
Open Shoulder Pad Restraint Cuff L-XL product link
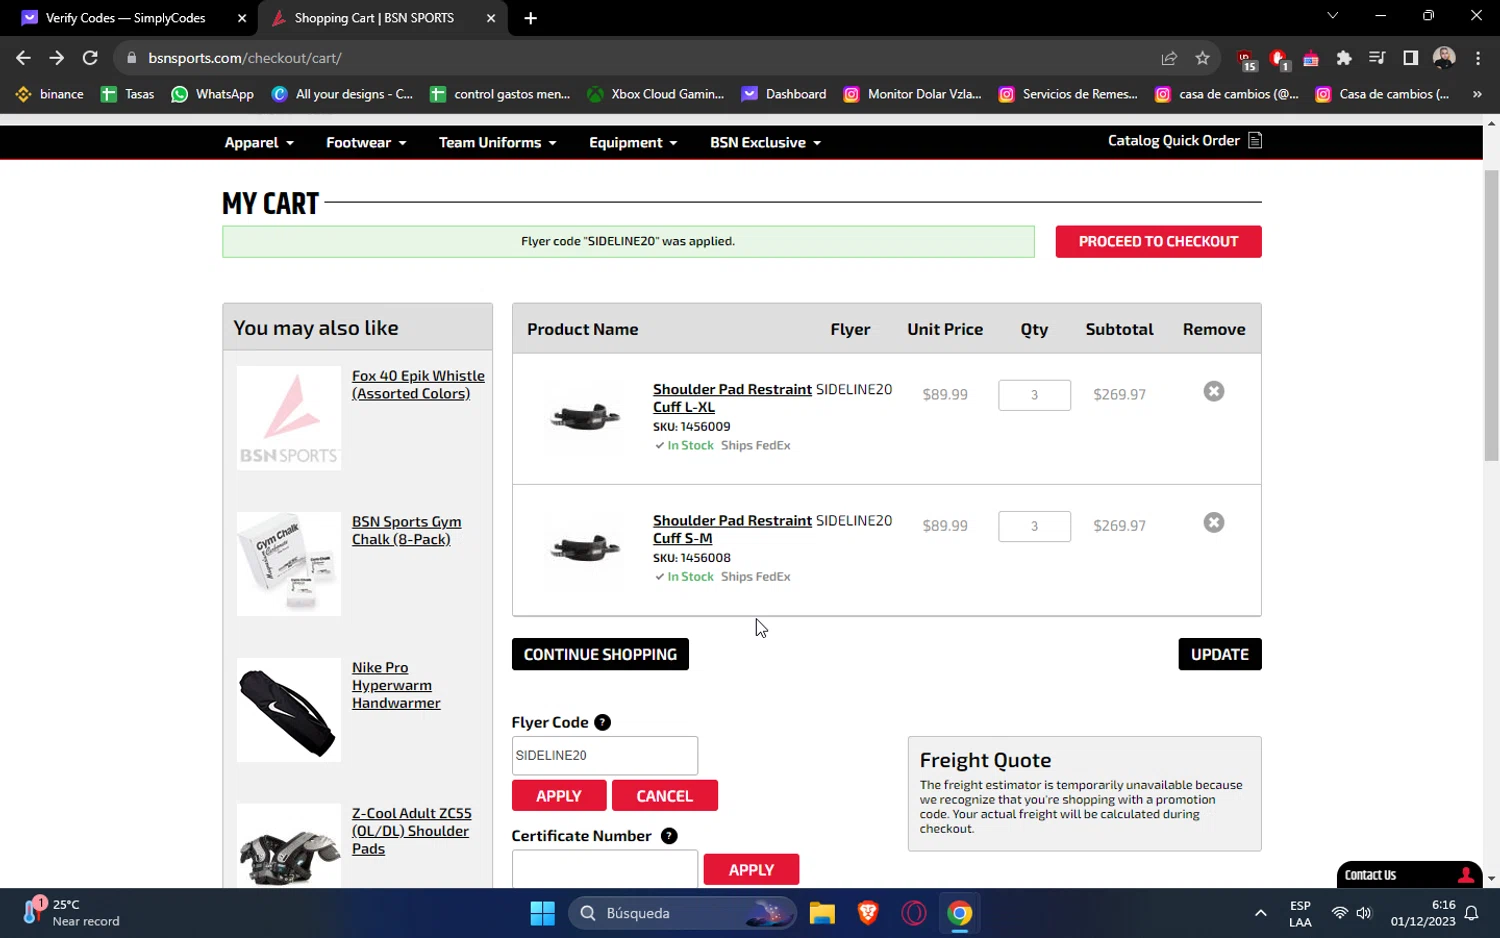pos(732,398)
